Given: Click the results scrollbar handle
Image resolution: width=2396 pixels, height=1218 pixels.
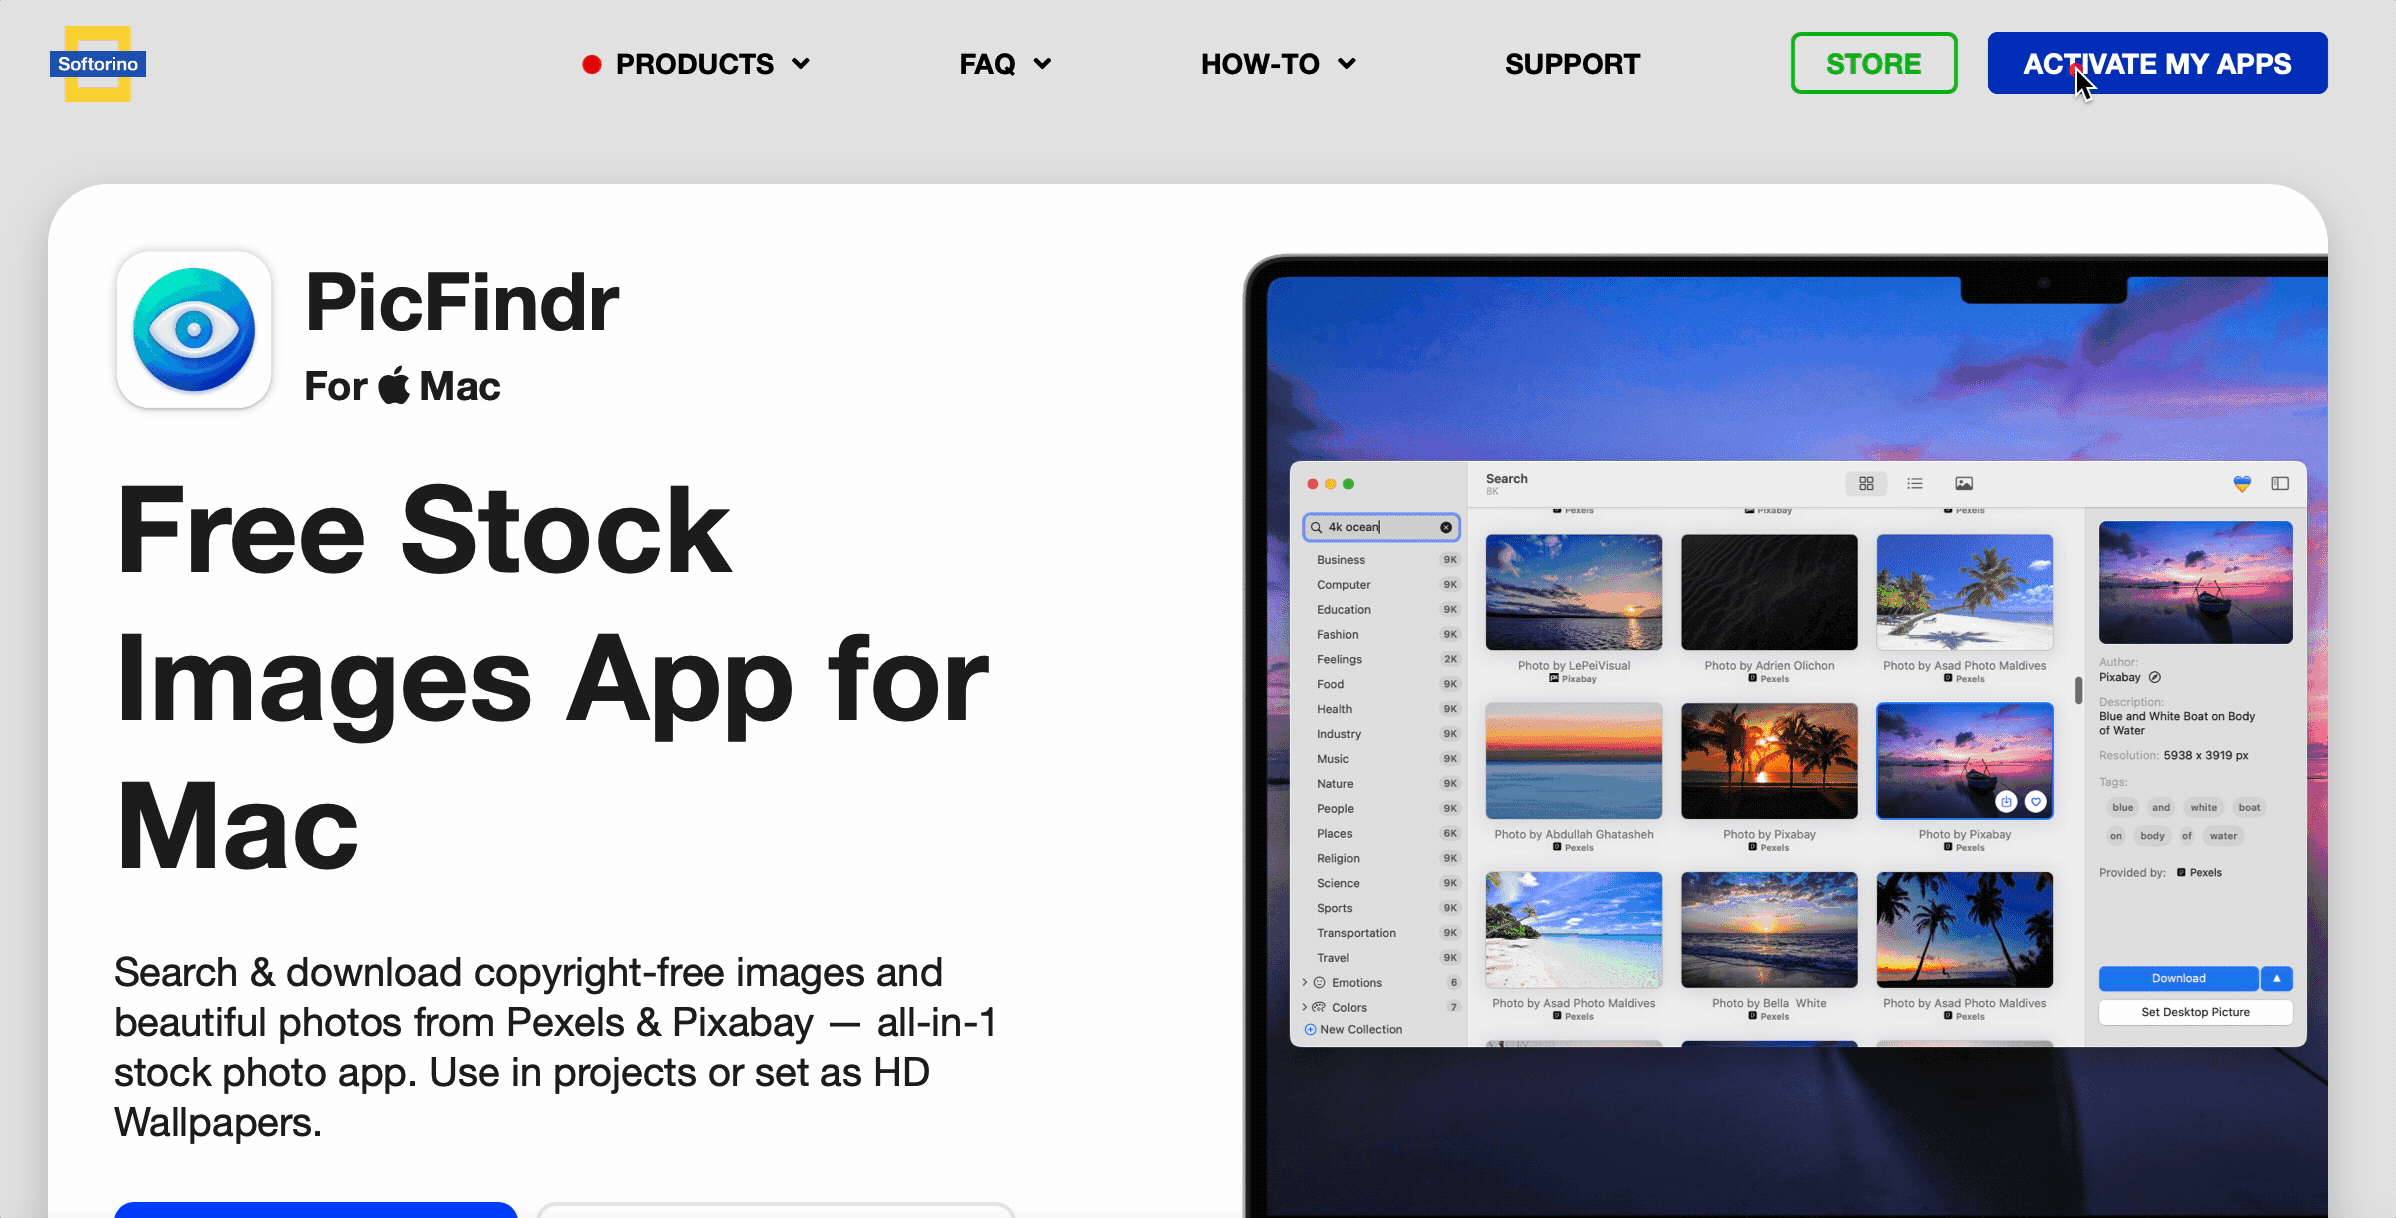Looking at the screenshot, I should (x=2078, y=690).
